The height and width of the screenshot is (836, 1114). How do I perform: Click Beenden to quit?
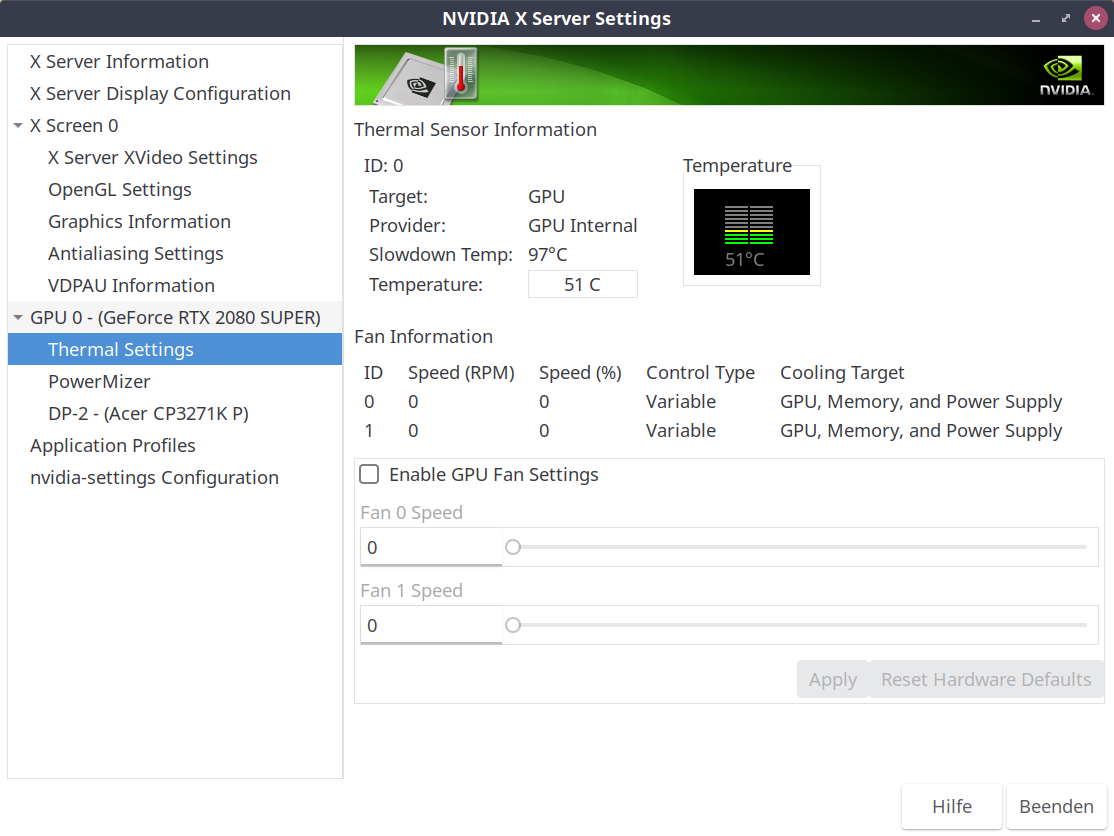(1056, 806)
